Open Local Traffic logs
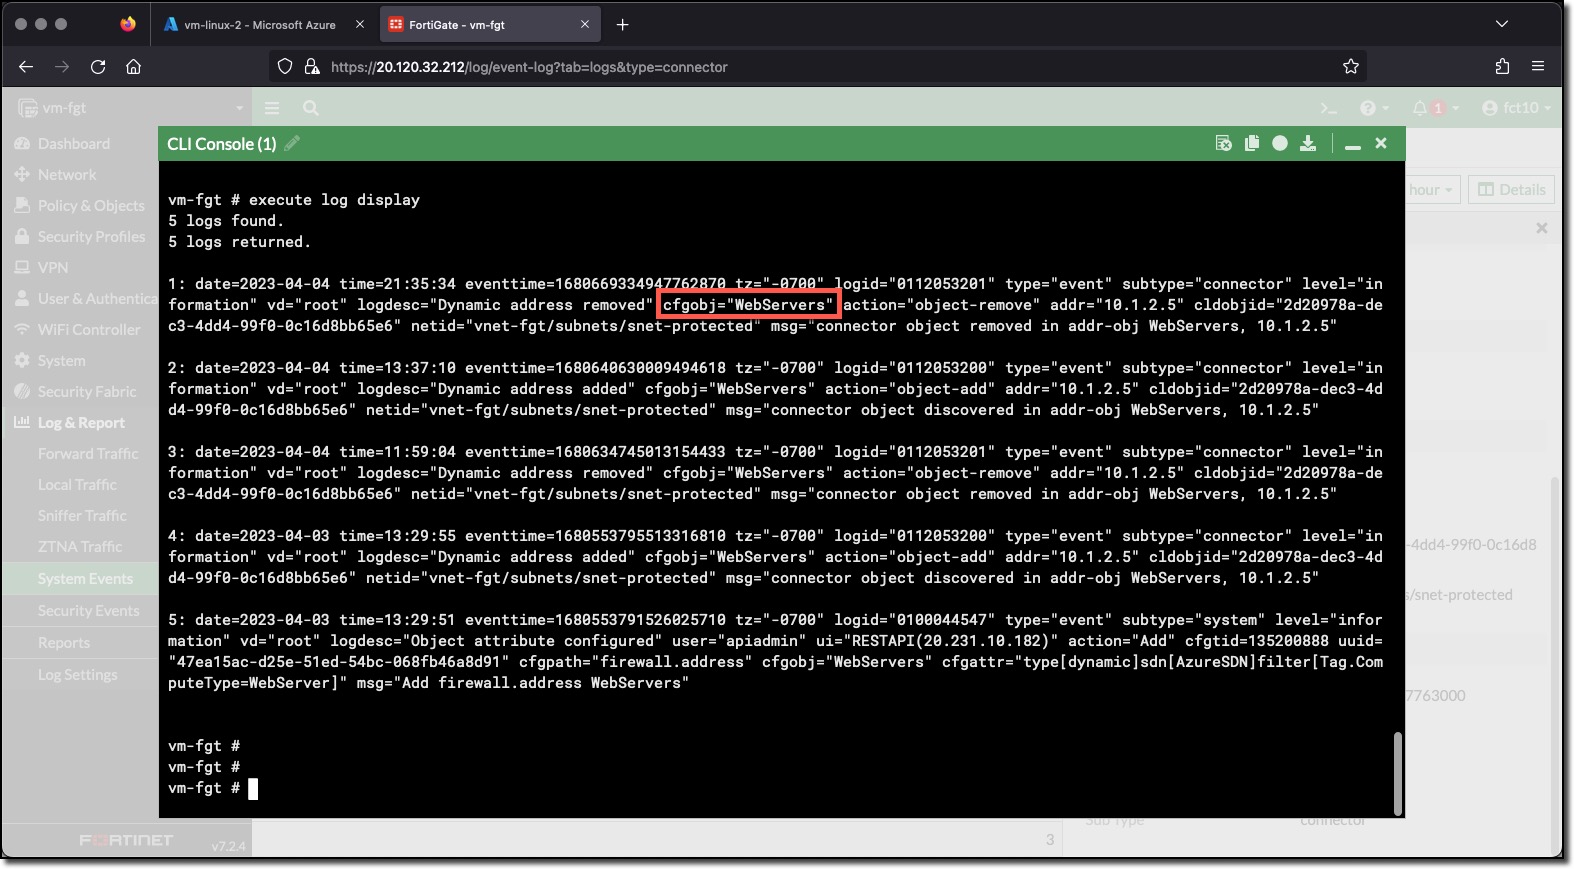This screenshot has width=1574, height=869. tap(77, 485)
